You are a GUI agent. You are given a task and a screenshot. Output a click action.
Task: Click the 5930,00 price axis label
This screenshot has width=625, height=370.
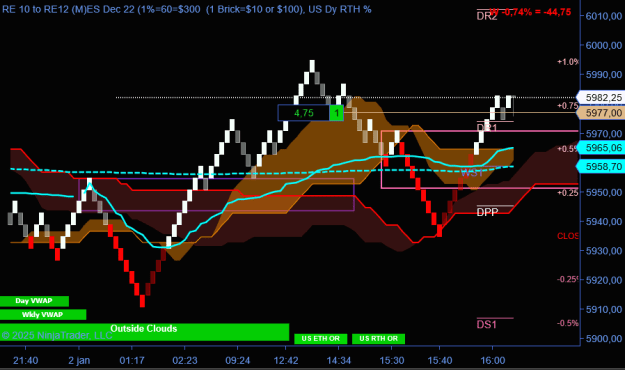604,251
